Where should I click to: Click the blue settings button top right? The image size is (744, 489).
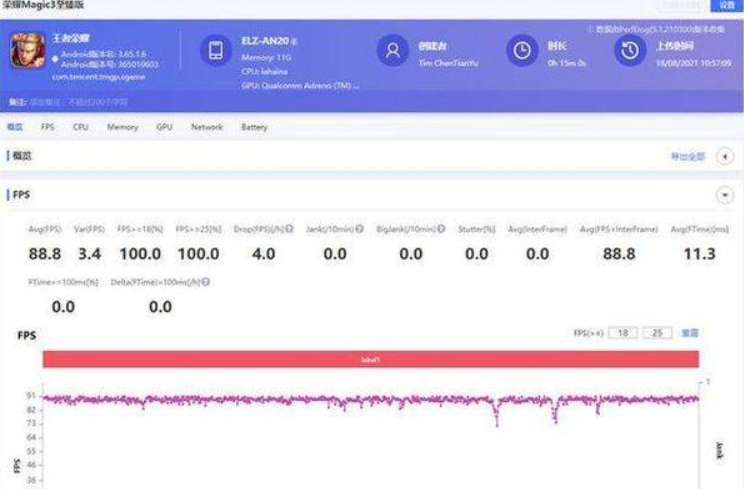(x=726, y=5)
